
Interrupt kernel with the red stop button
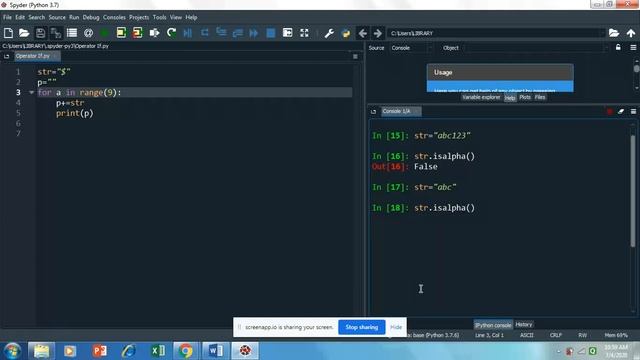pyautogui.click(x=609, y=111)
